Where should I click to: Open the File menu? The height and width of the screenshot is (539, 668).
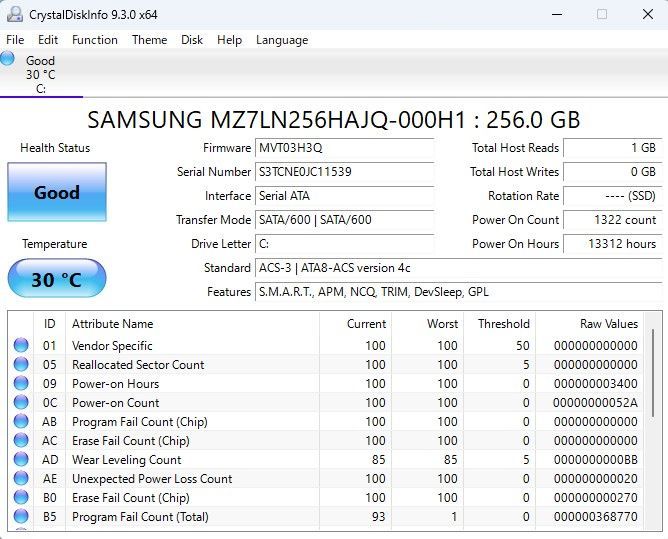[x=15, y=40]
